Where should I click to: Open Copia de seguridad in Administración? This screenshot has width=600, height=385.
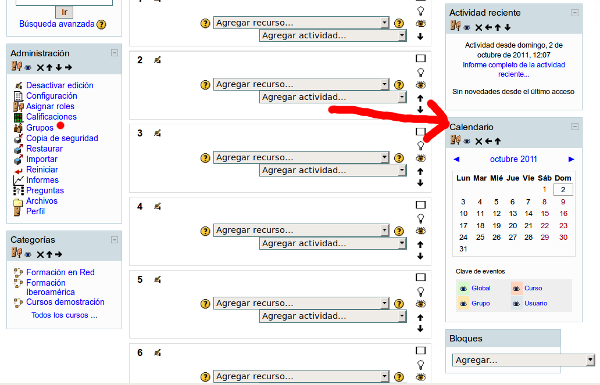62,138
